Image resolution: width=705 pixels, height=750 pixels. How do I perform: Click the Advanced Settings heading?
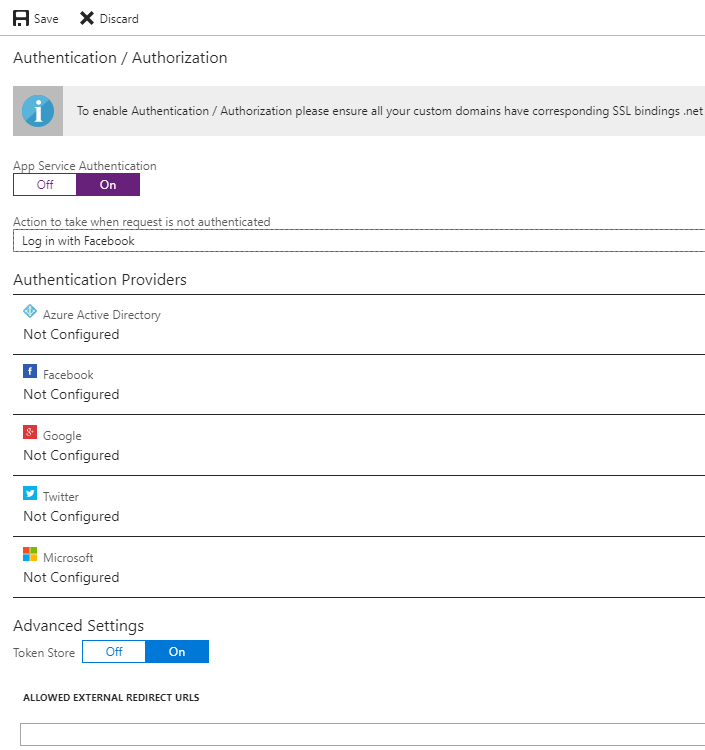(x=78, y=626)
